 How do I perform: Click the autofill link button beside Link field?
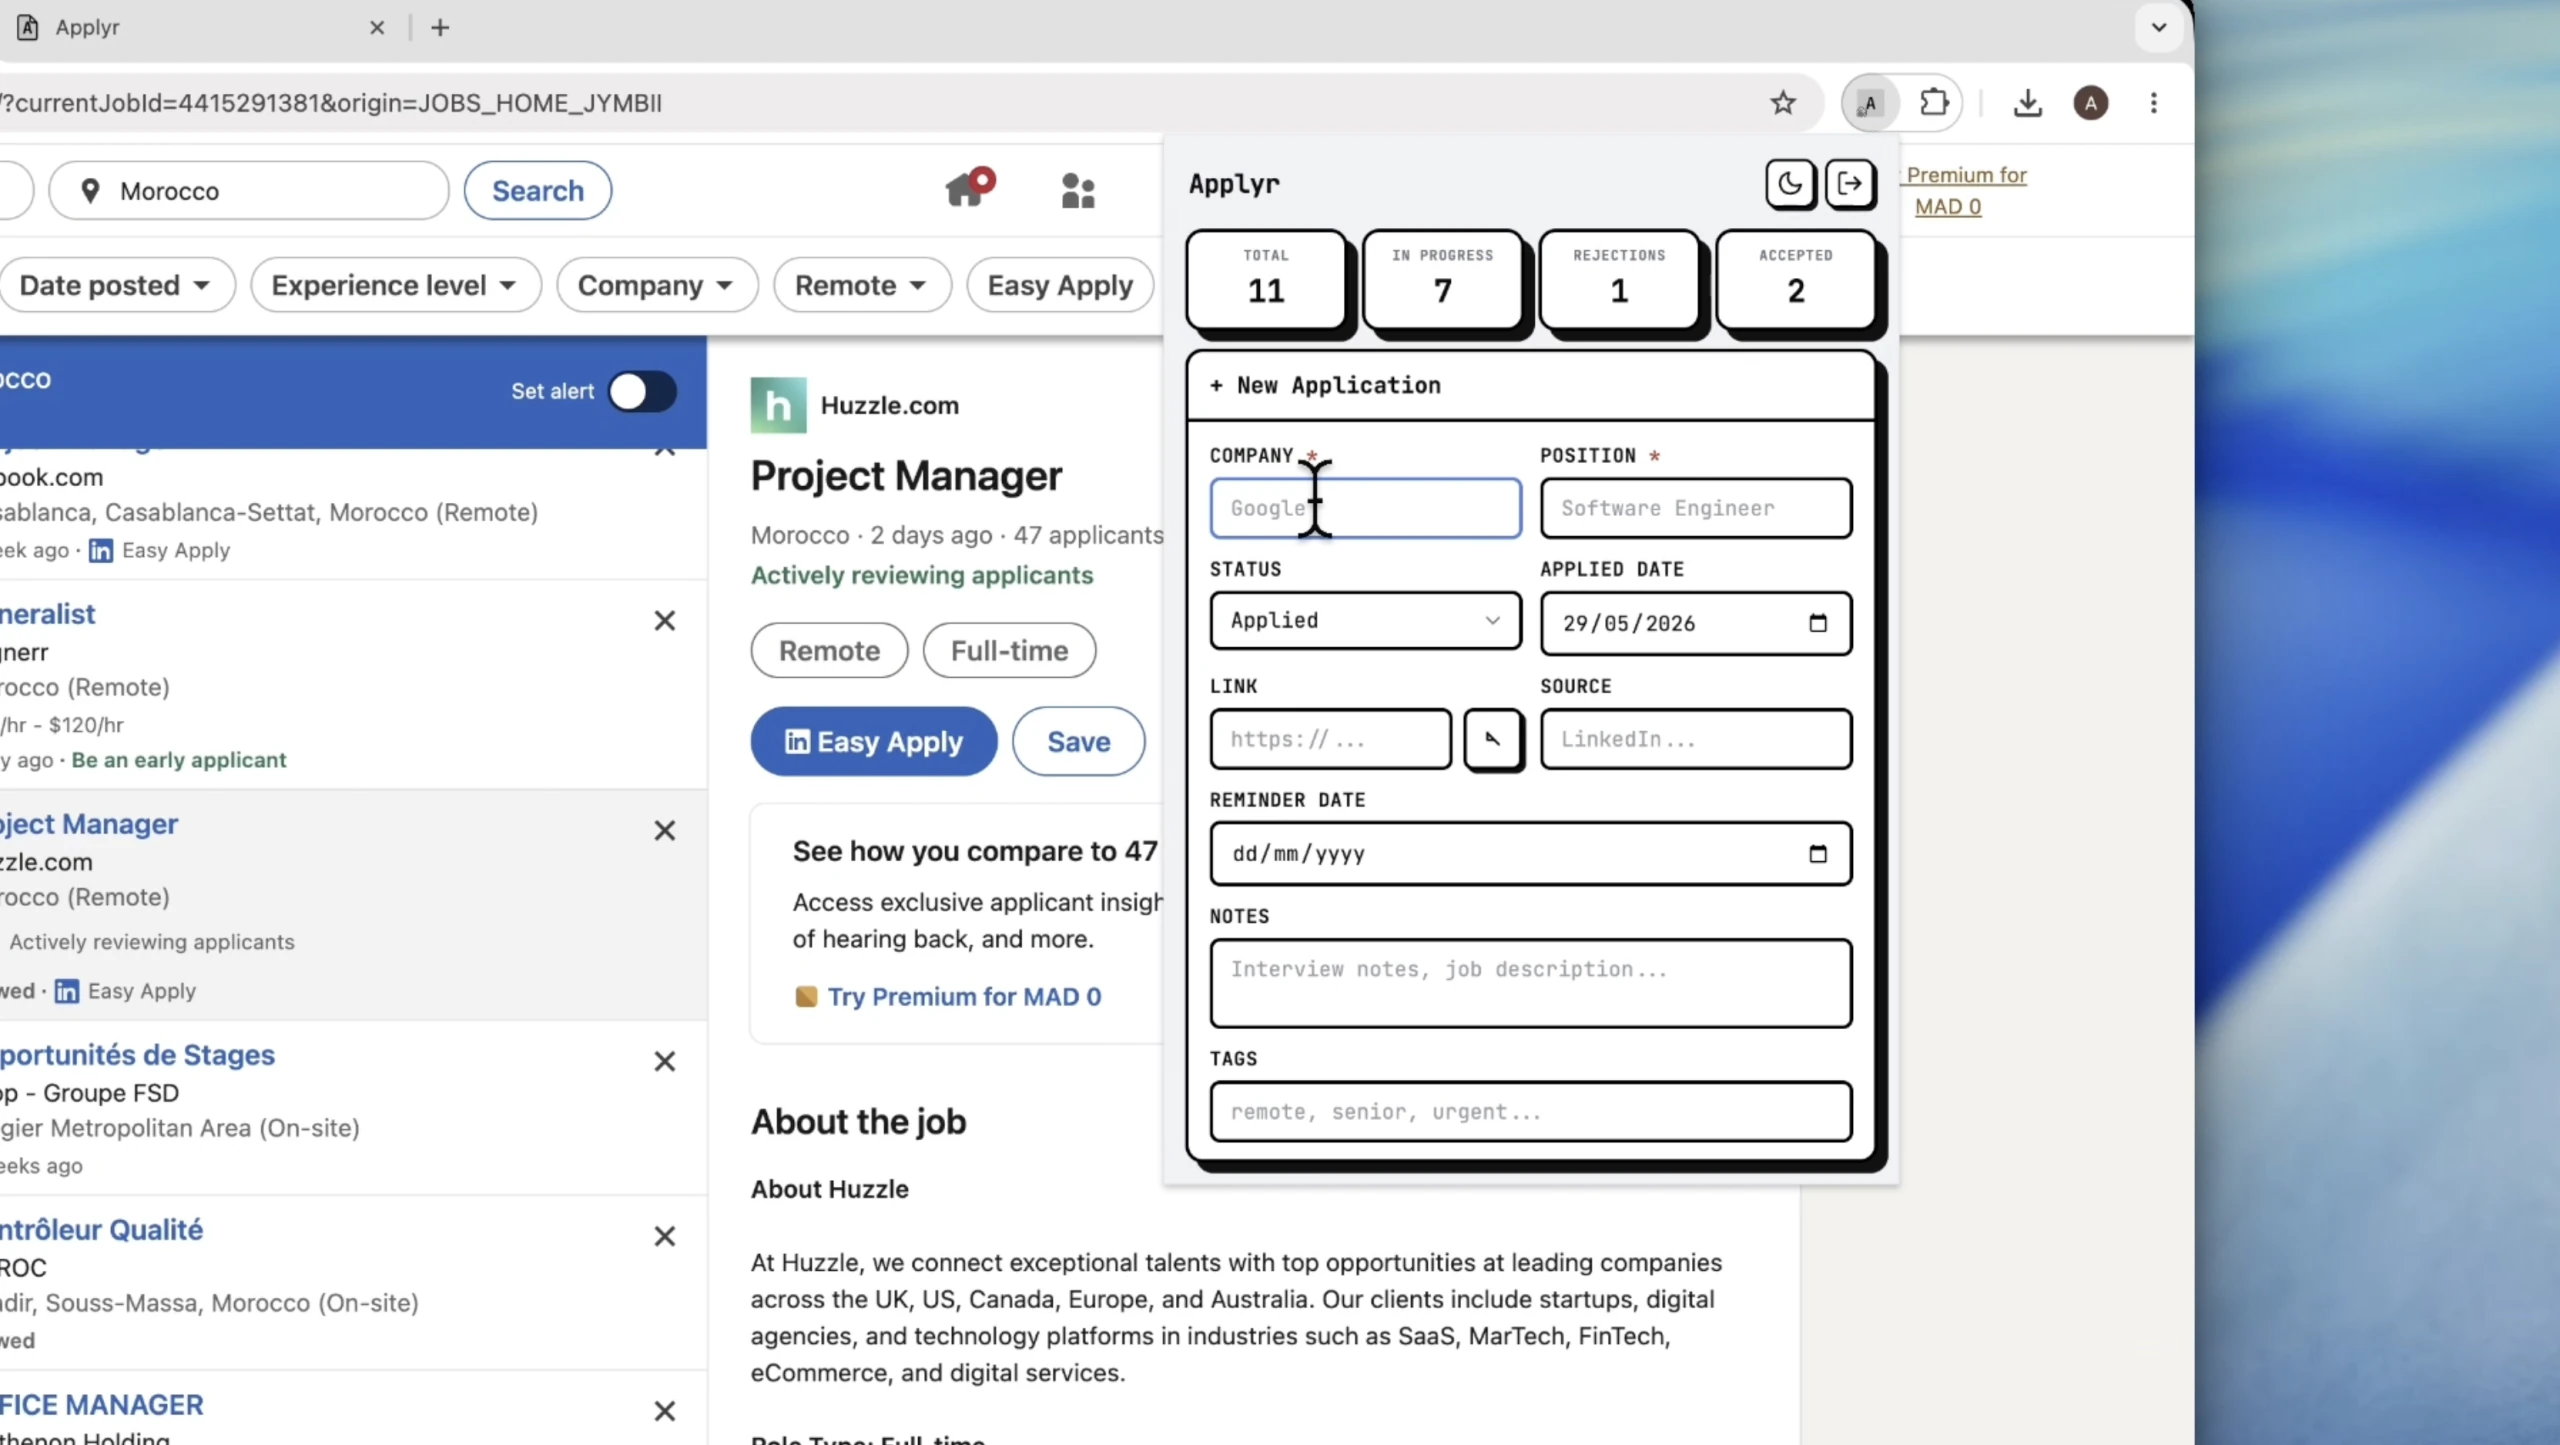pyautogui.click(x=1493, y=739)
